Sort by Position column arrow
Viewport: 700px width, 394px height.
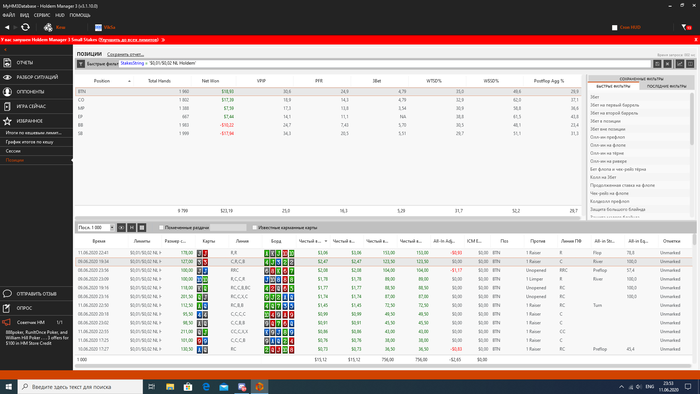[x=129, y=81]
